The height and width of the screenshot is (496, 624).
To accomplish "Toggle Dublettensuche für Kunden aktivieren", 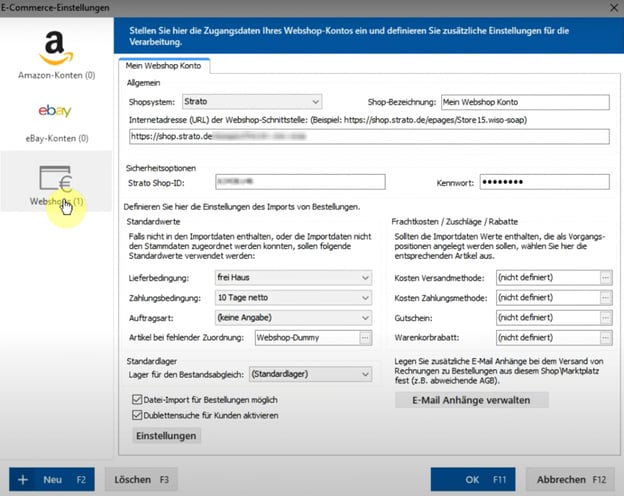I will tap(136, 415).
